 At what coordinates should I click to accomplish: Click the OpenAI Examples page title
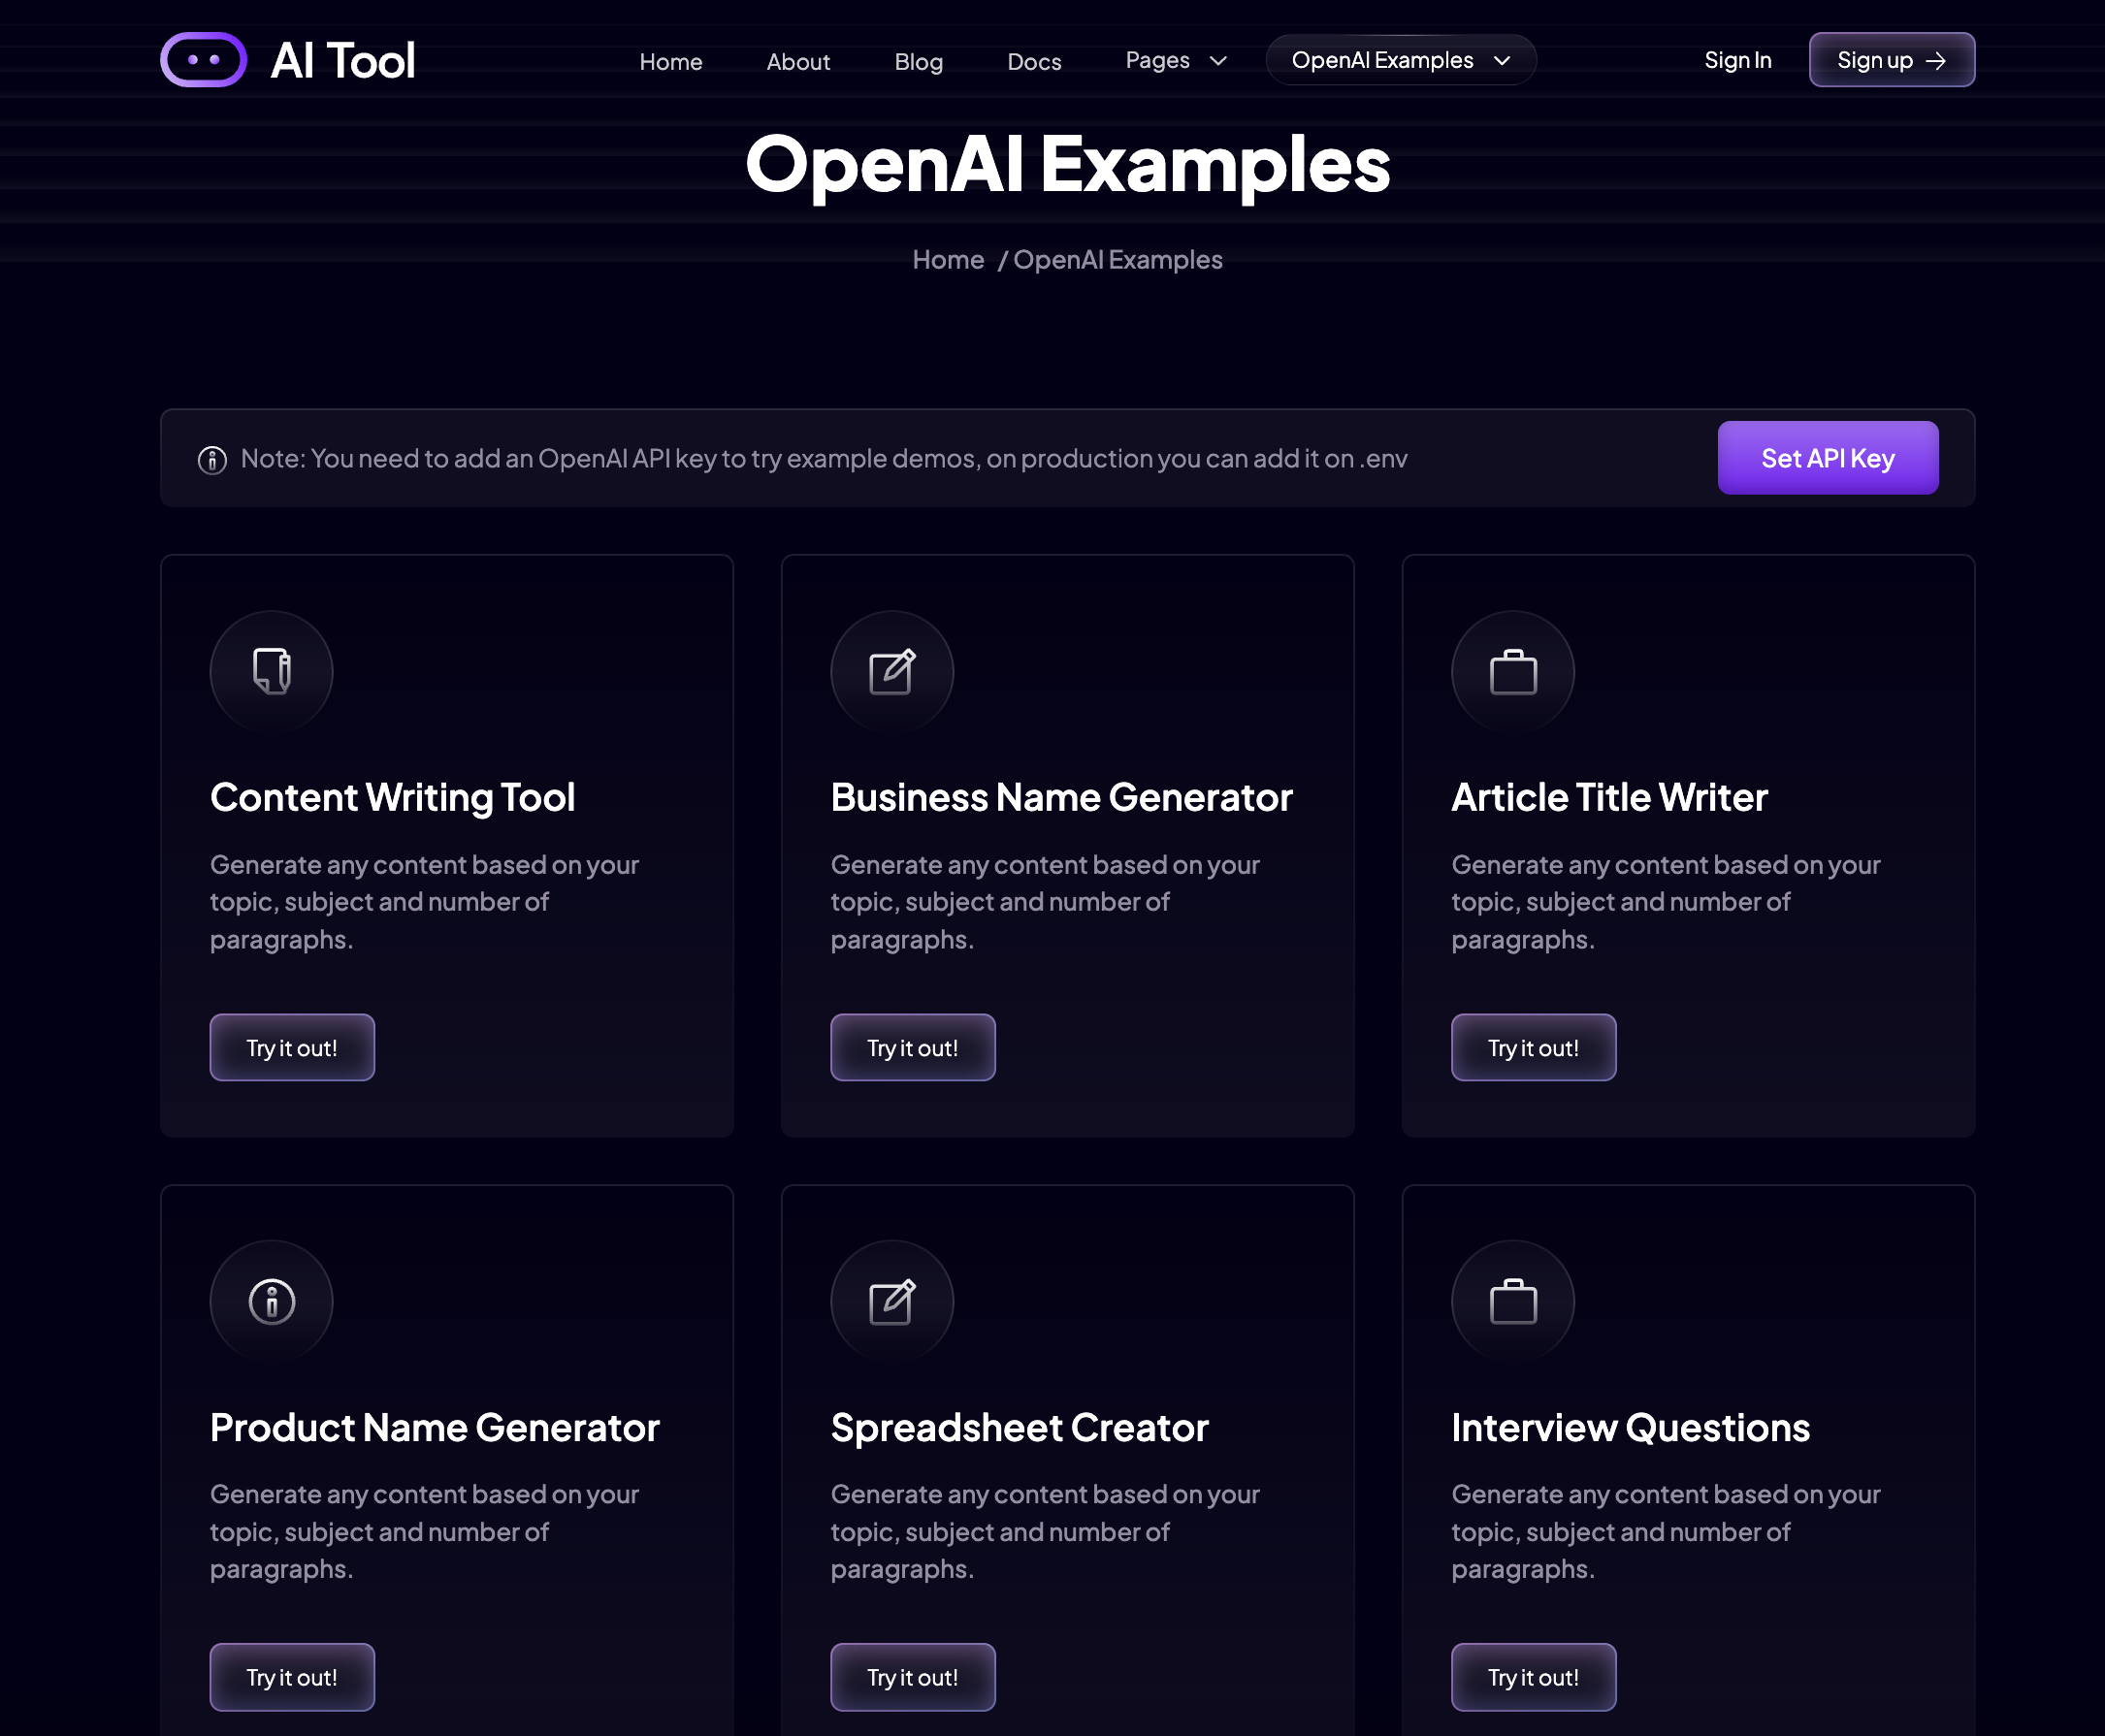click(1067, 165)
